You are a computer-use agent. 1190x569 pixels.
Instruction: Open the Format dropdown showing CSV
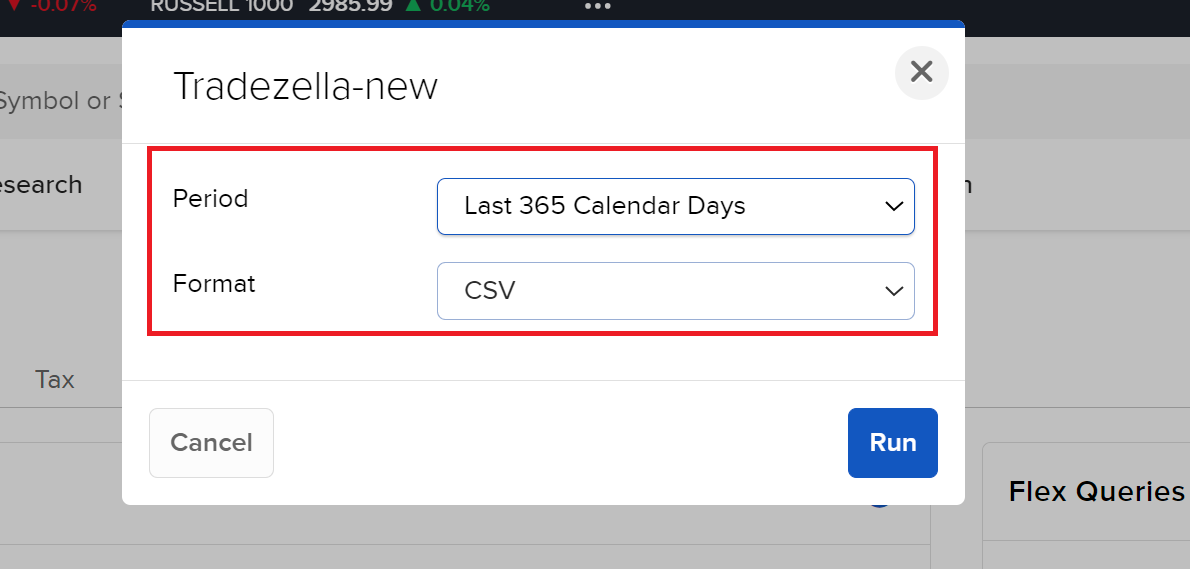675,291
